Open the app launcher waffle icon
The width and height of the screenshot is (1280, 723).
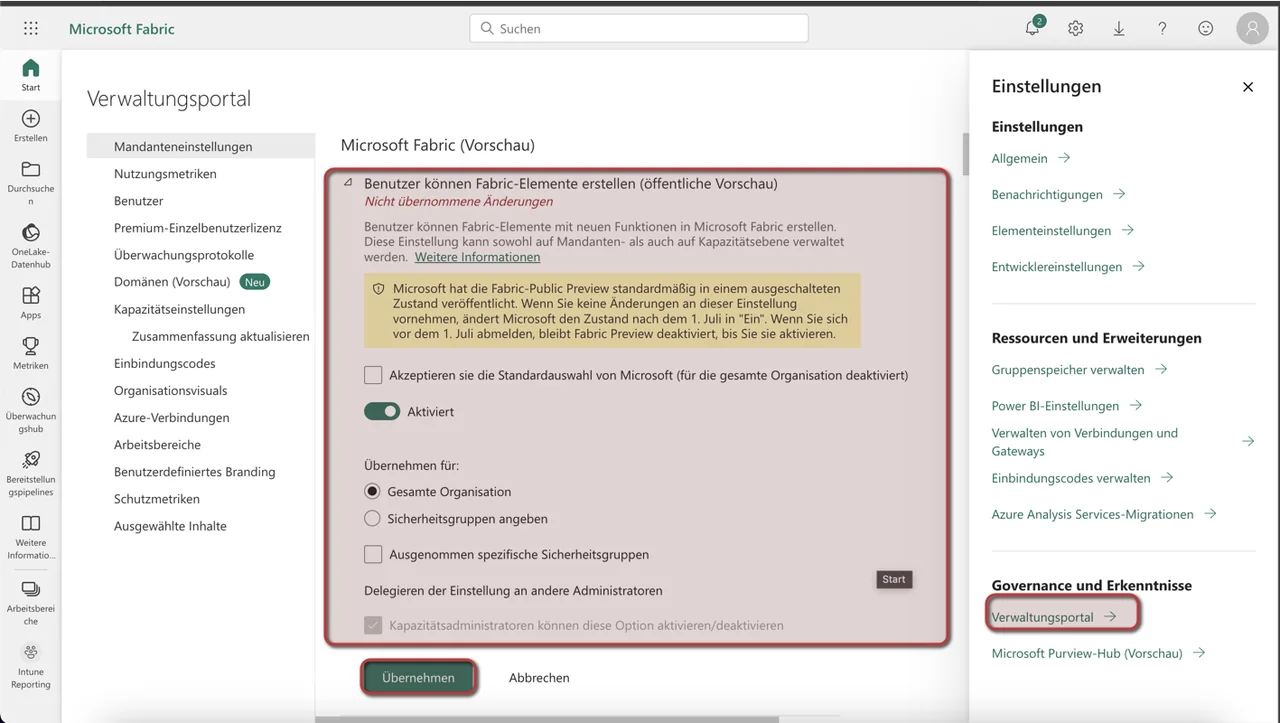31,29
